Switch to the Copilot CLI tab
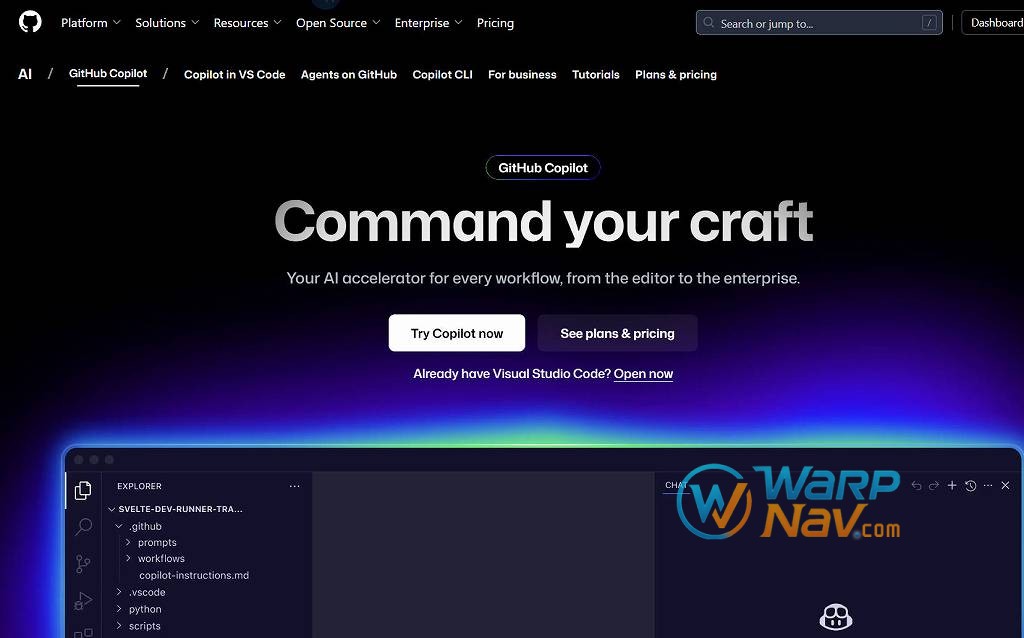The image size is (1024, 638). pos(442,75)
